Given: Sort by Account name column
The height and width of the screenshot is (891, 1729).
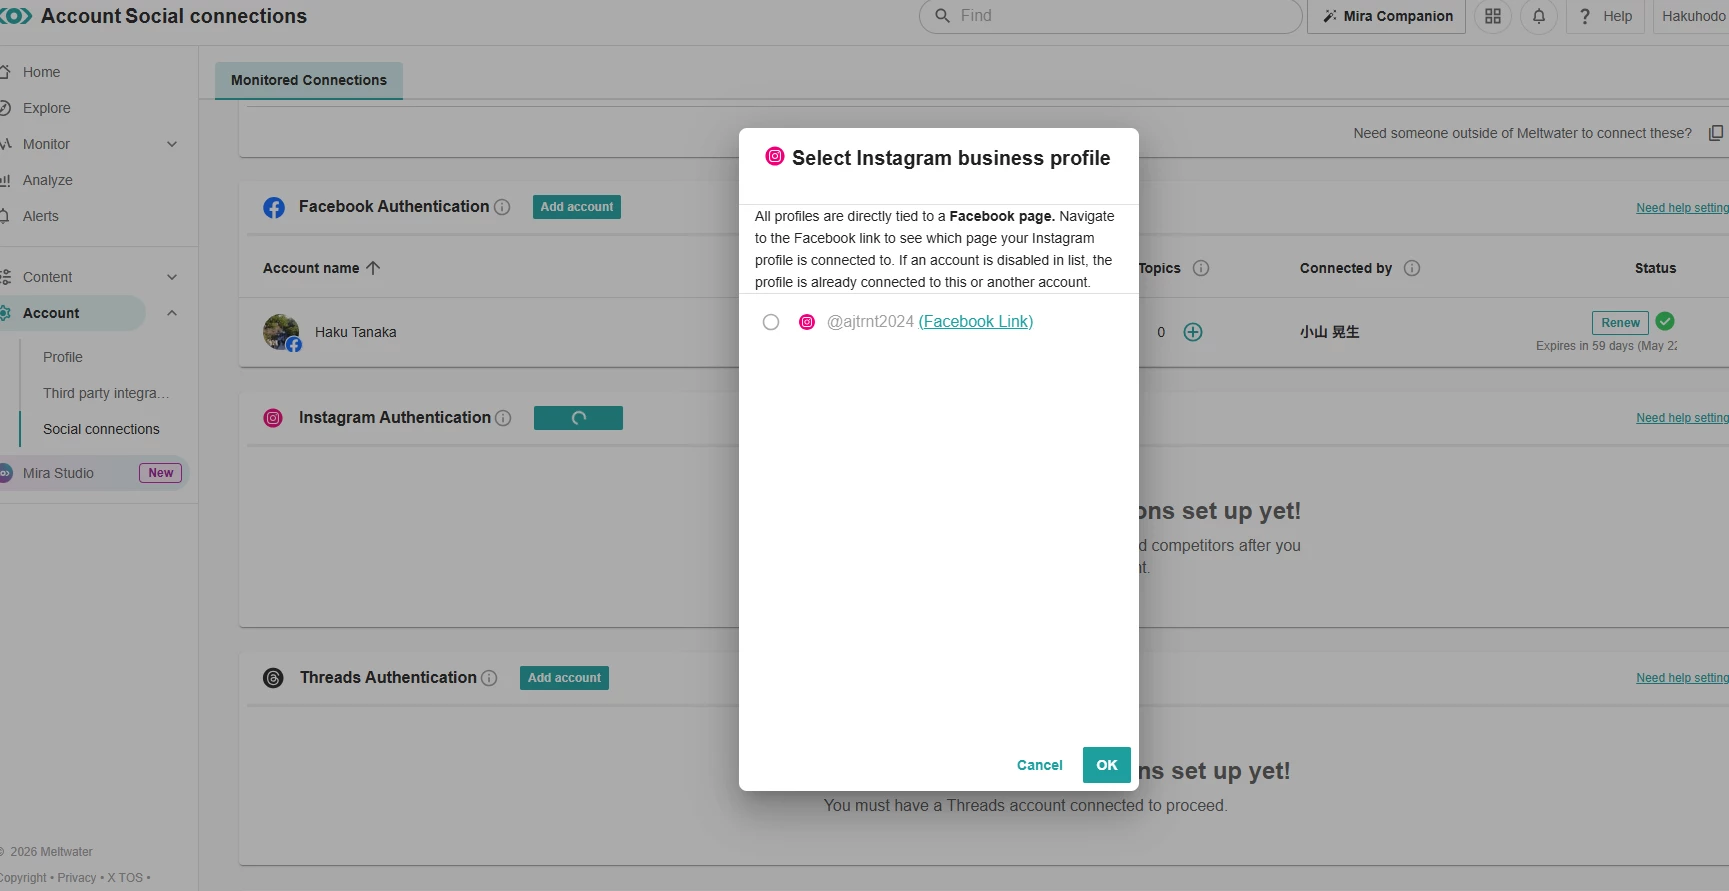Looking at the screenshot, I should (x=321, y=268).
